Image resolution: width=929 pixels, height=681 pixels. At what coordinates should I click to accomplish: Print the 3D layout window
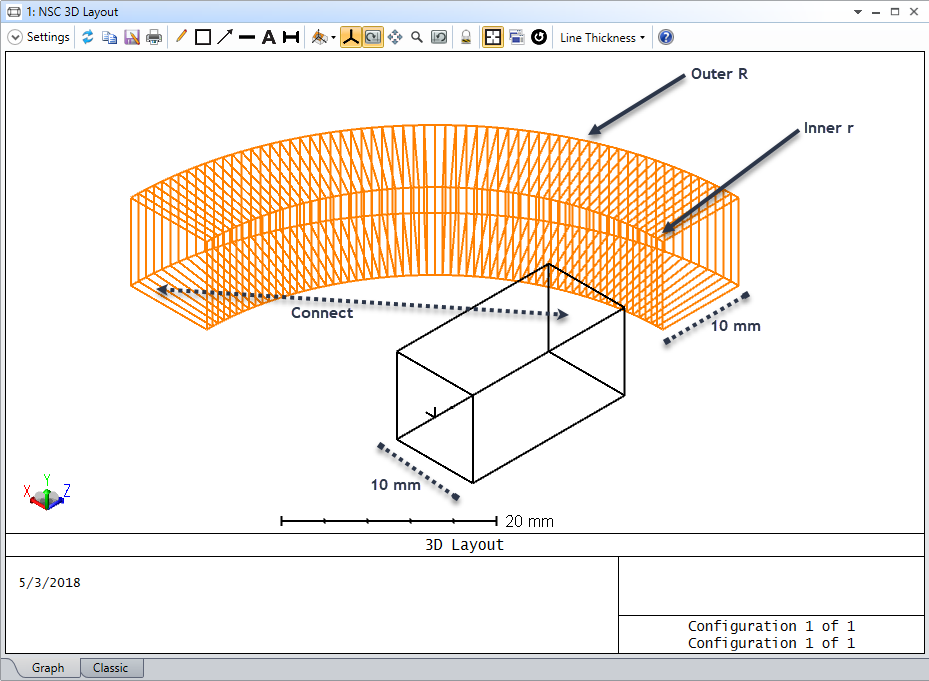pyautogui.click(x=154, y=37)
